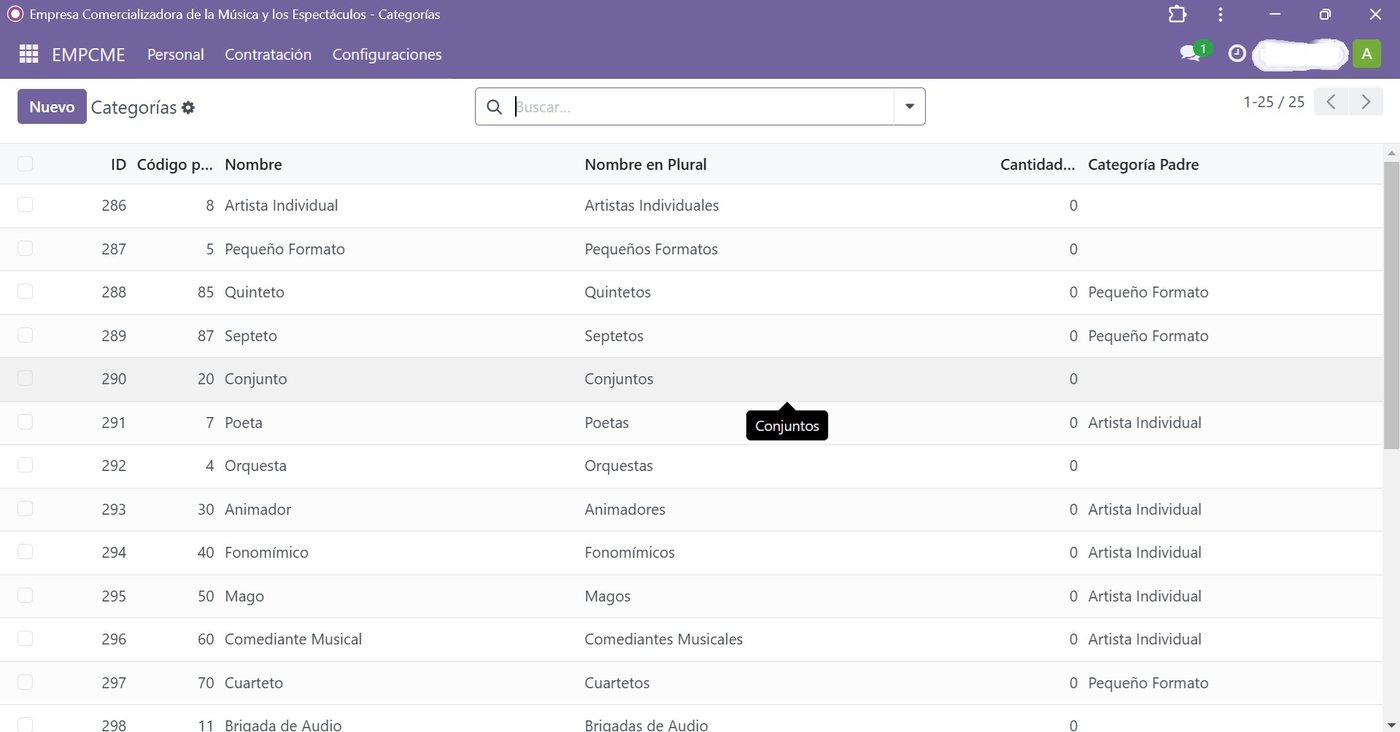Sort by the Nombre column header

[253, 164]
